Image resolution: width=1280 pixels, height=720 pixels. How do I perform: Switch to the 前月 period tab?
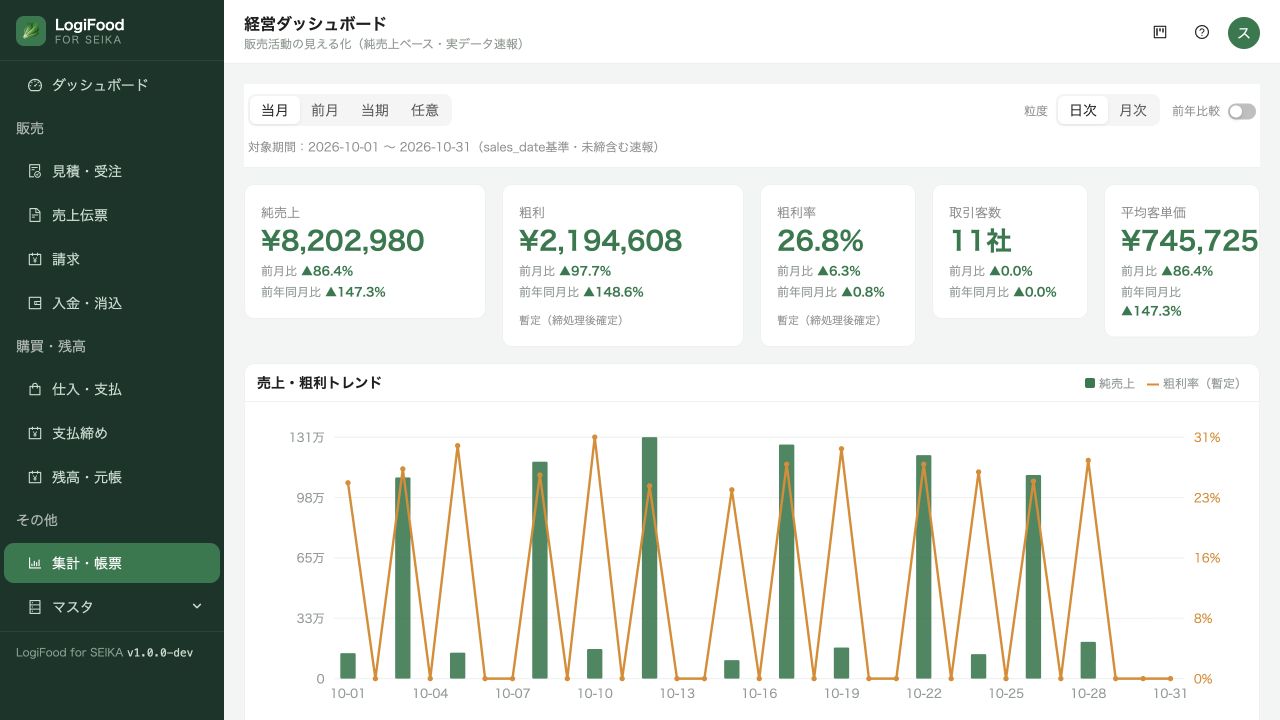click(x=325, y=110)
